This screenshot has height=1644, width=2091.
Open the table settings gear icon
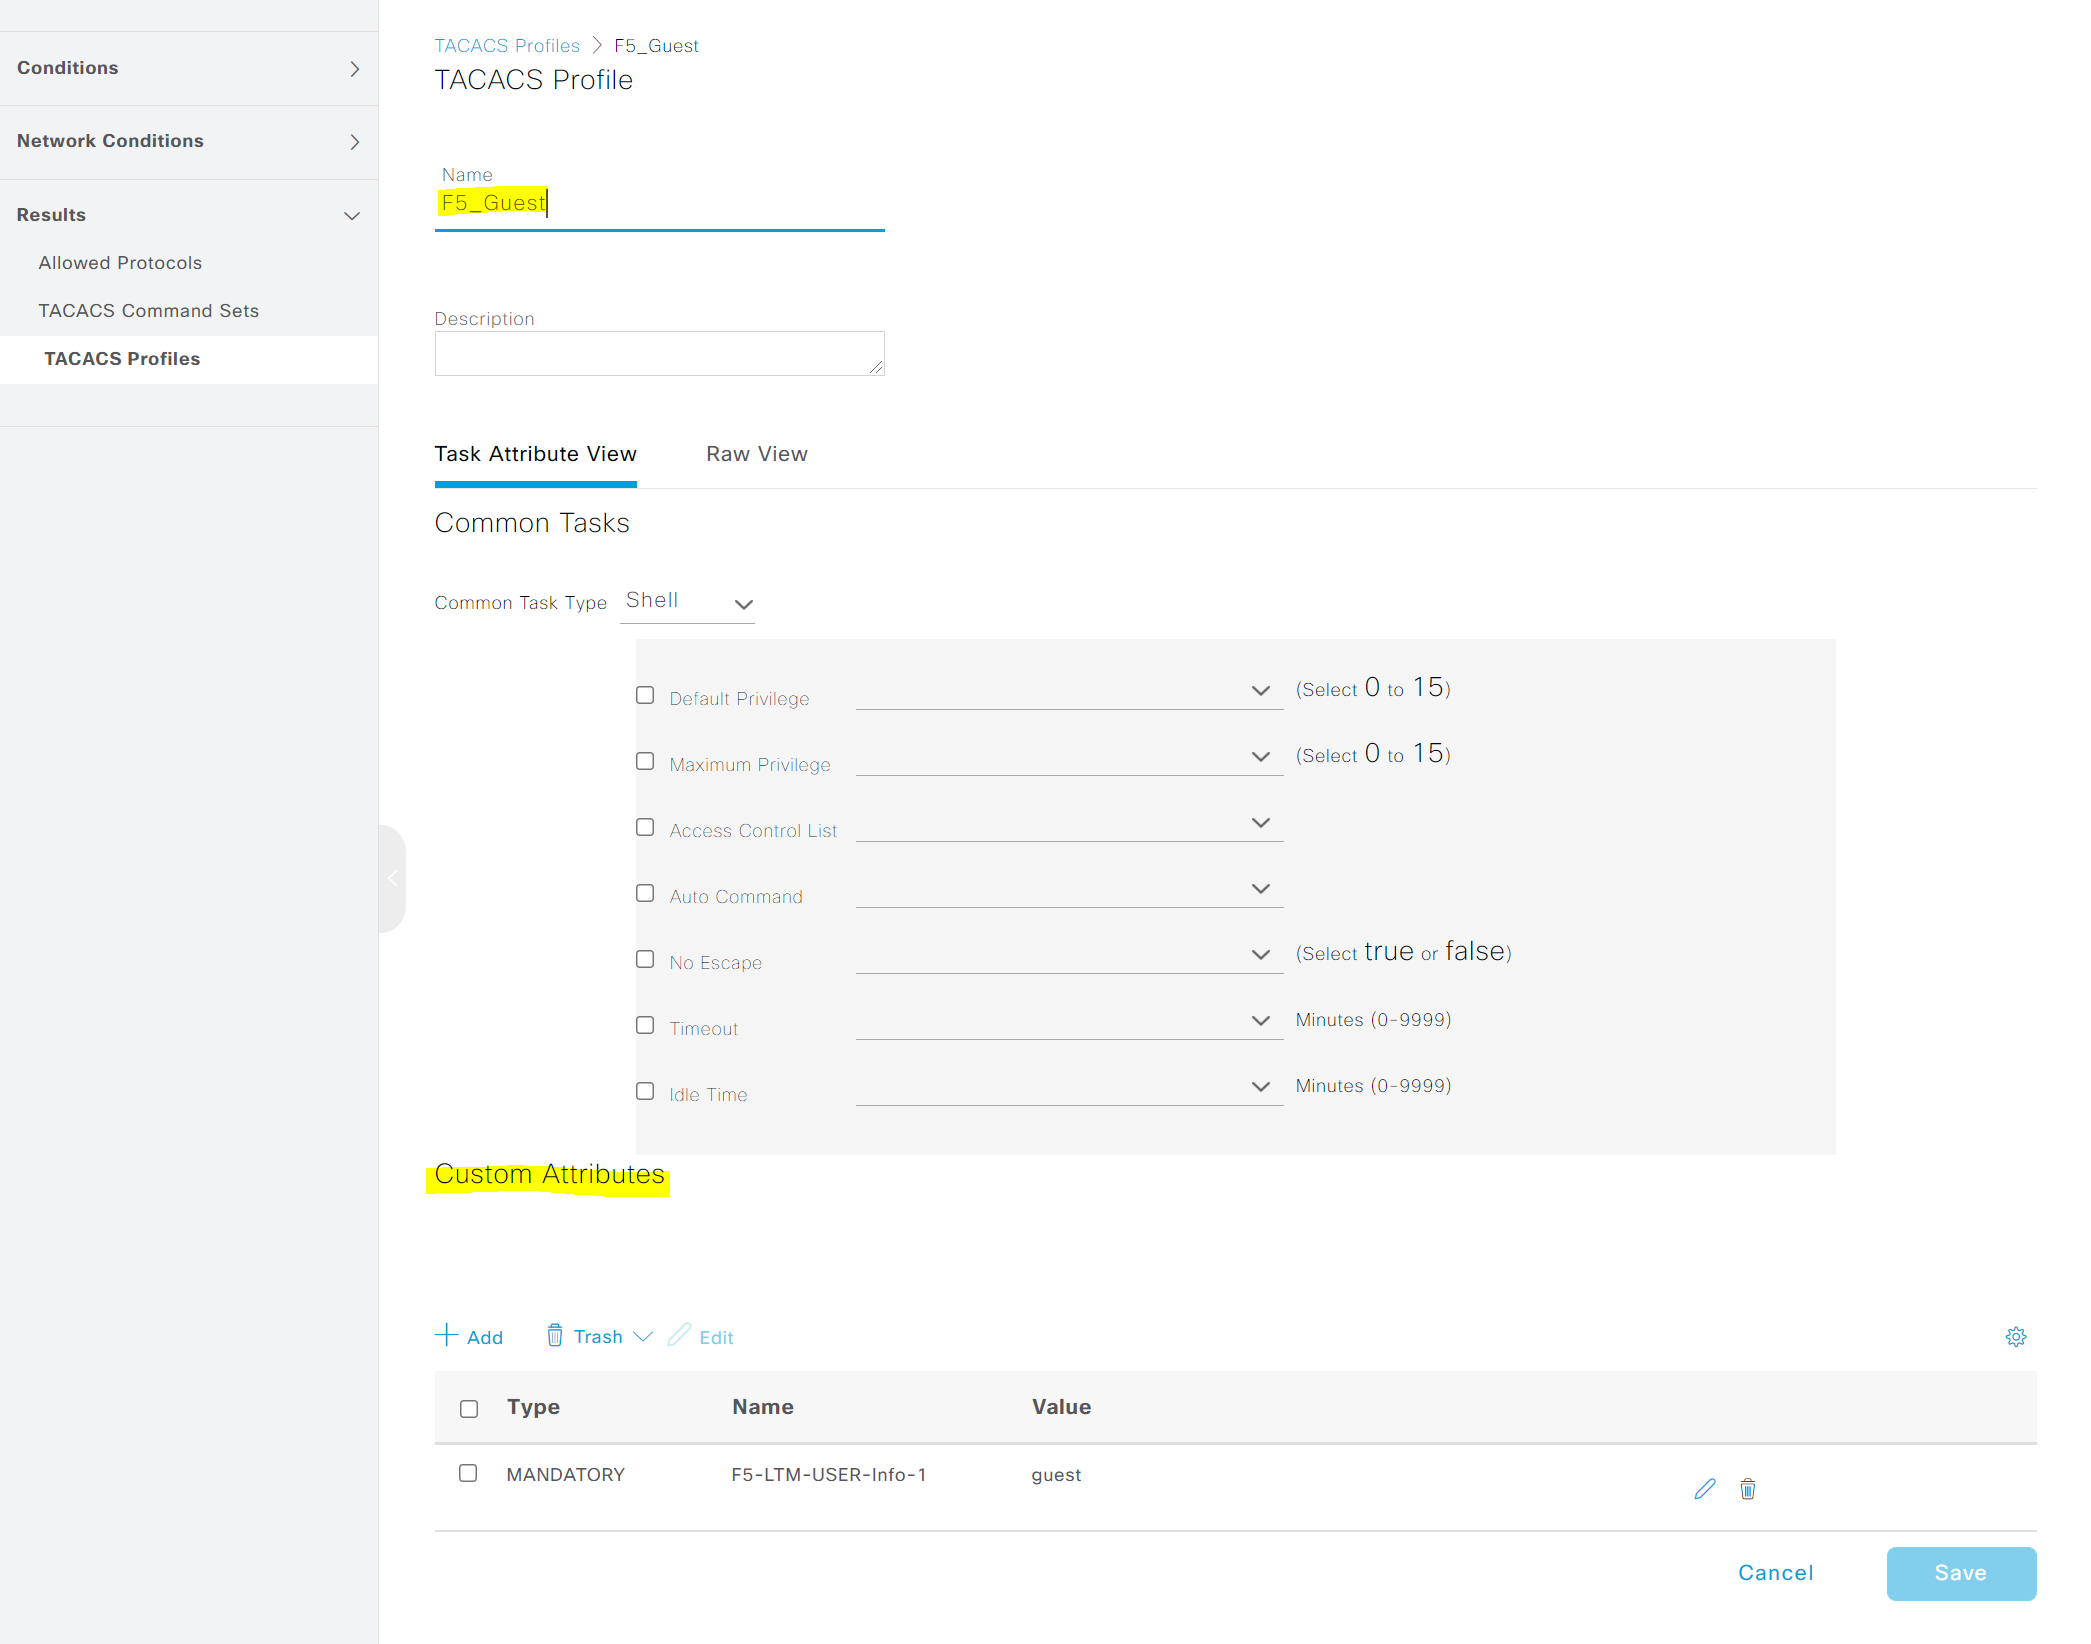tap(2016, 1337)
